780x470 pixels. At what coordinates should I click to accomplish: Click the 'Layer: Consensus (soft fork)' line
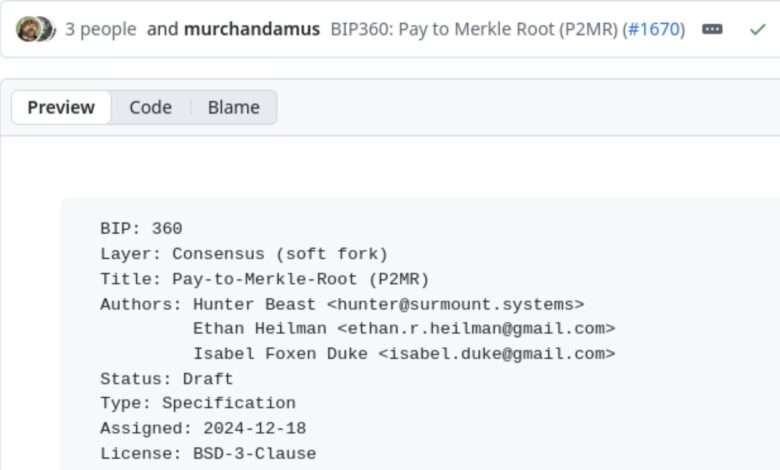tap(243, 254)
